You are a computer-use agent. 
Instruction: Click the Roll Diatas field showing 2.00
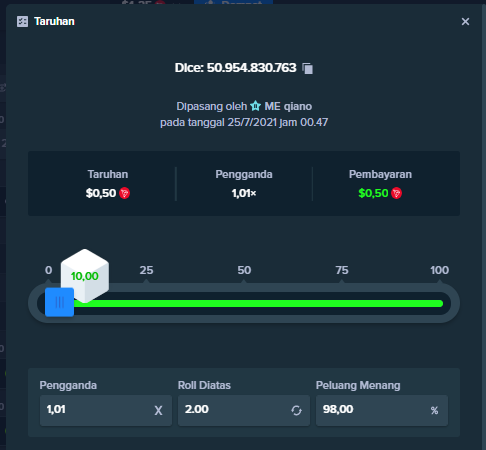pos(244,410)
